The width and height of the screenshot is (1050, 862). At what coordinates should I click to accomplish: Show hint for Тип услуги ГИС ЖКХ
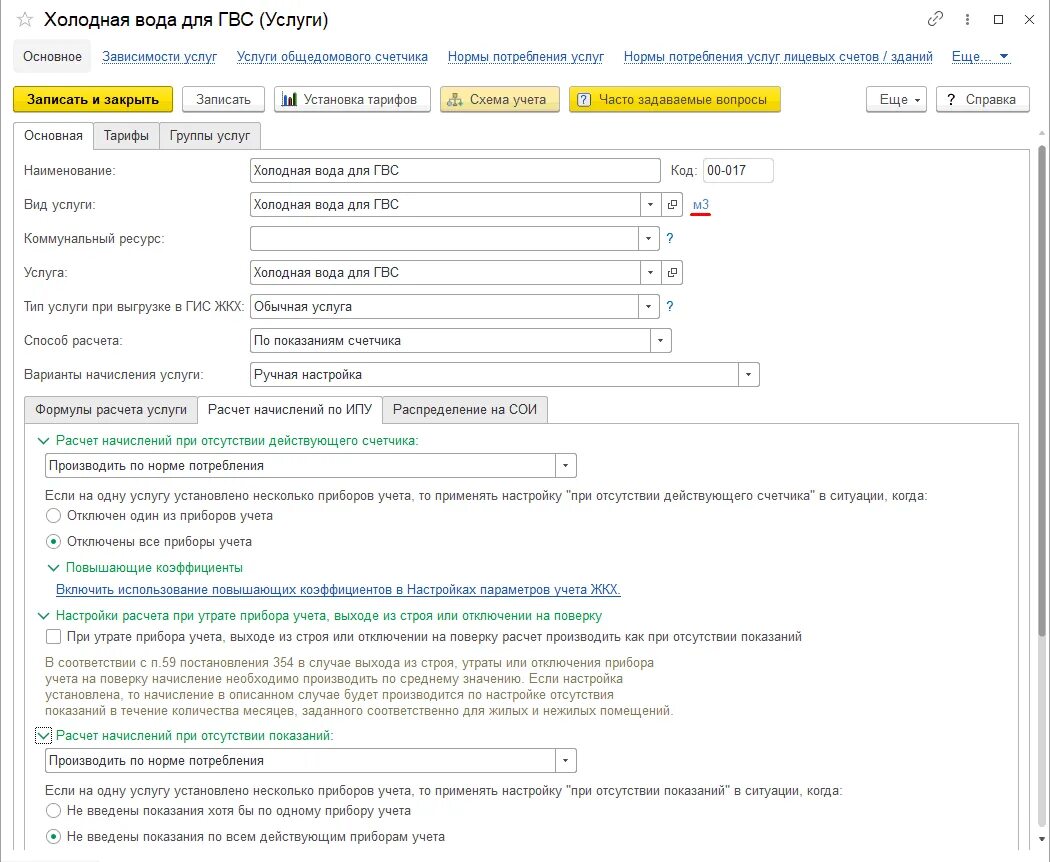click(x=670, y=307)
